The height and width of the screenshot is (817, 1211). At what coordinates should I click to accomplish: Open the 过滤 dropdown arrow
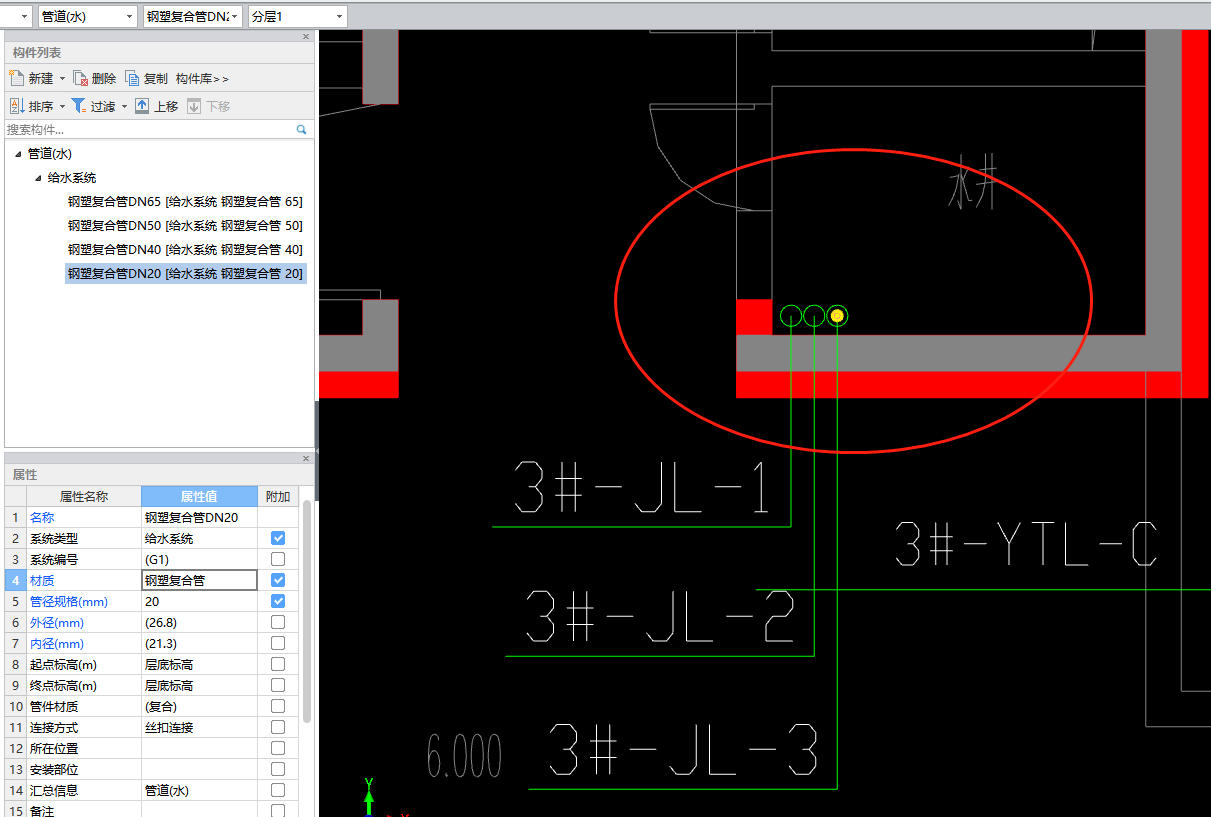tap(125, 107)
